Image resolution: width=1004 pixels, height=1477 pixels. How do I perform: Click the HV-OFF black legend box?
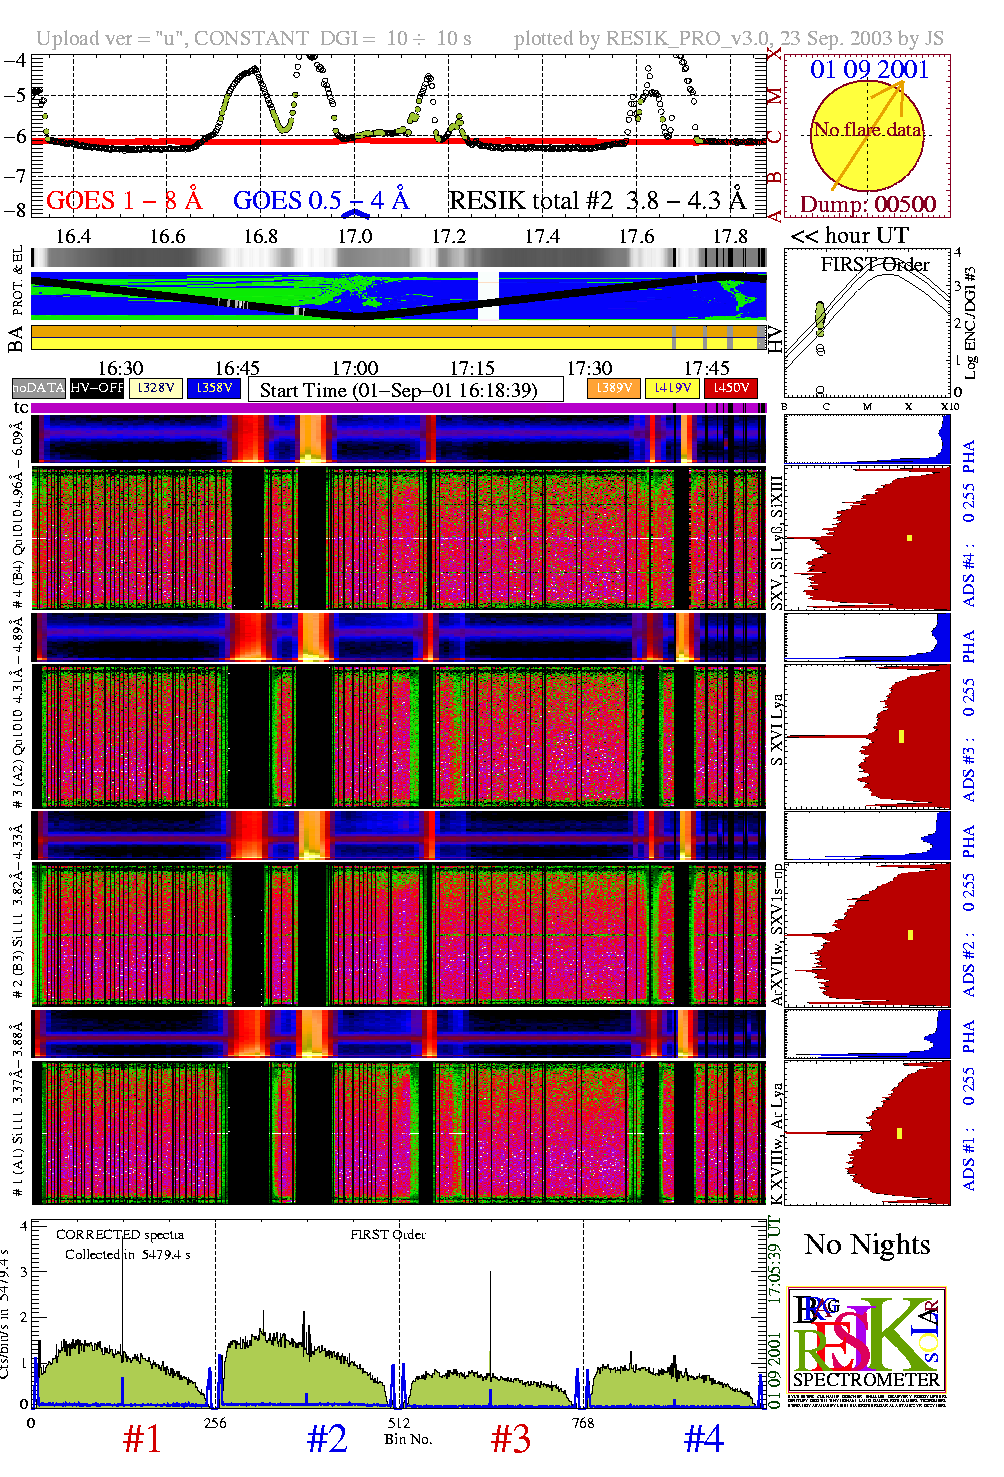click(x=97, y=388)
